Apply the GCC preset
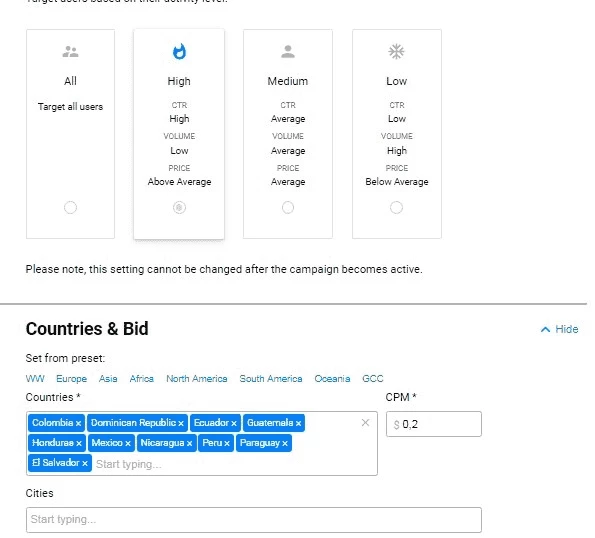 (373, 379)
